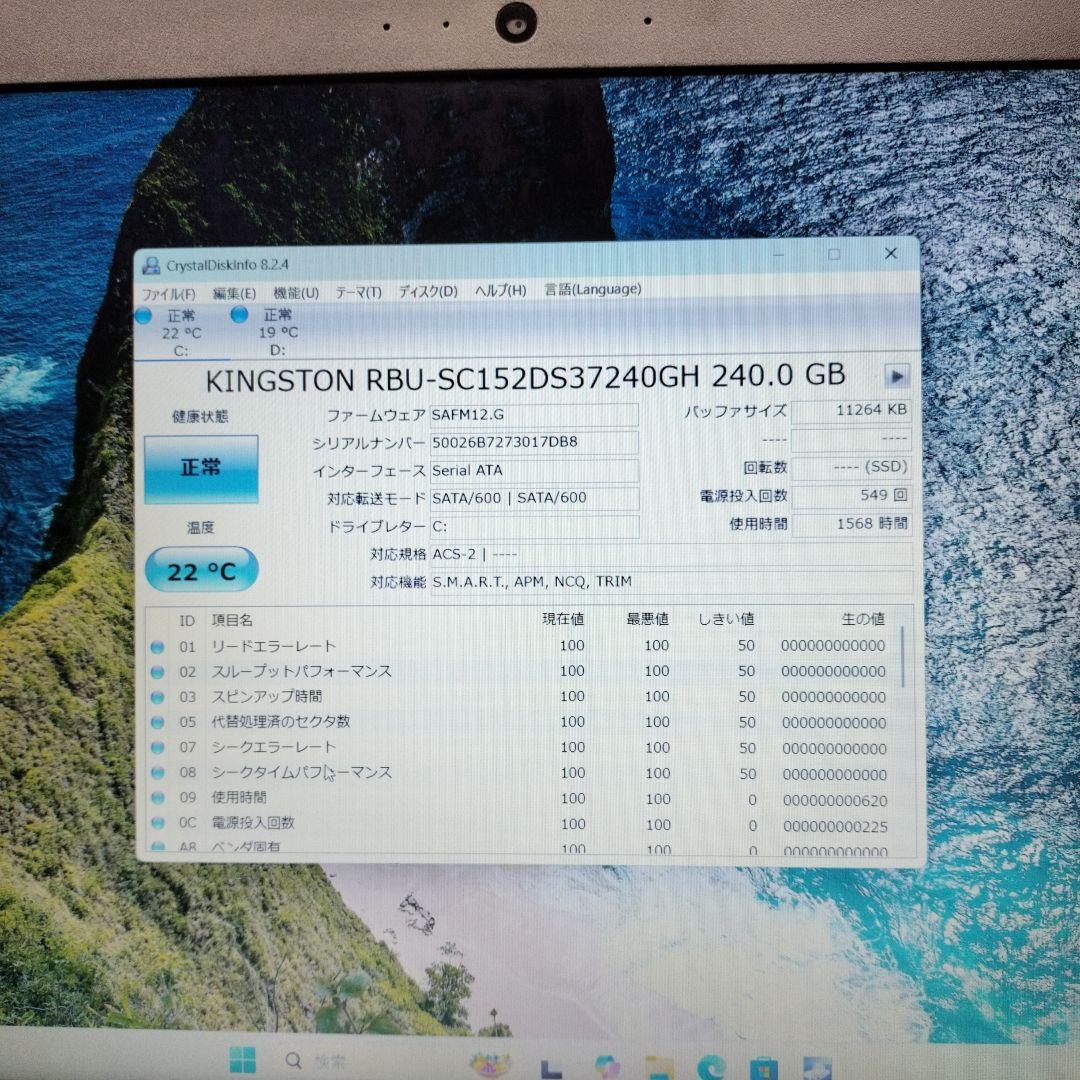This screenshot has height=1080, width=1080.
Task: Select the シークエラーレート row
Action: [521, 748]
